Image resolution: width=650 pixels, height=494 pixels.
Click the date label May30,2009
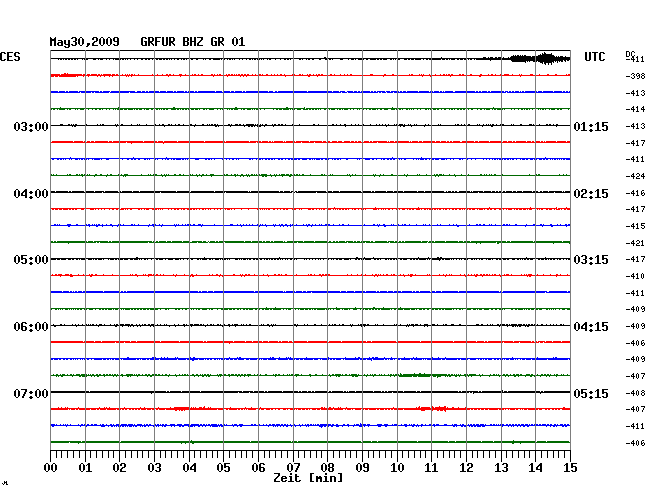[85, 42]
